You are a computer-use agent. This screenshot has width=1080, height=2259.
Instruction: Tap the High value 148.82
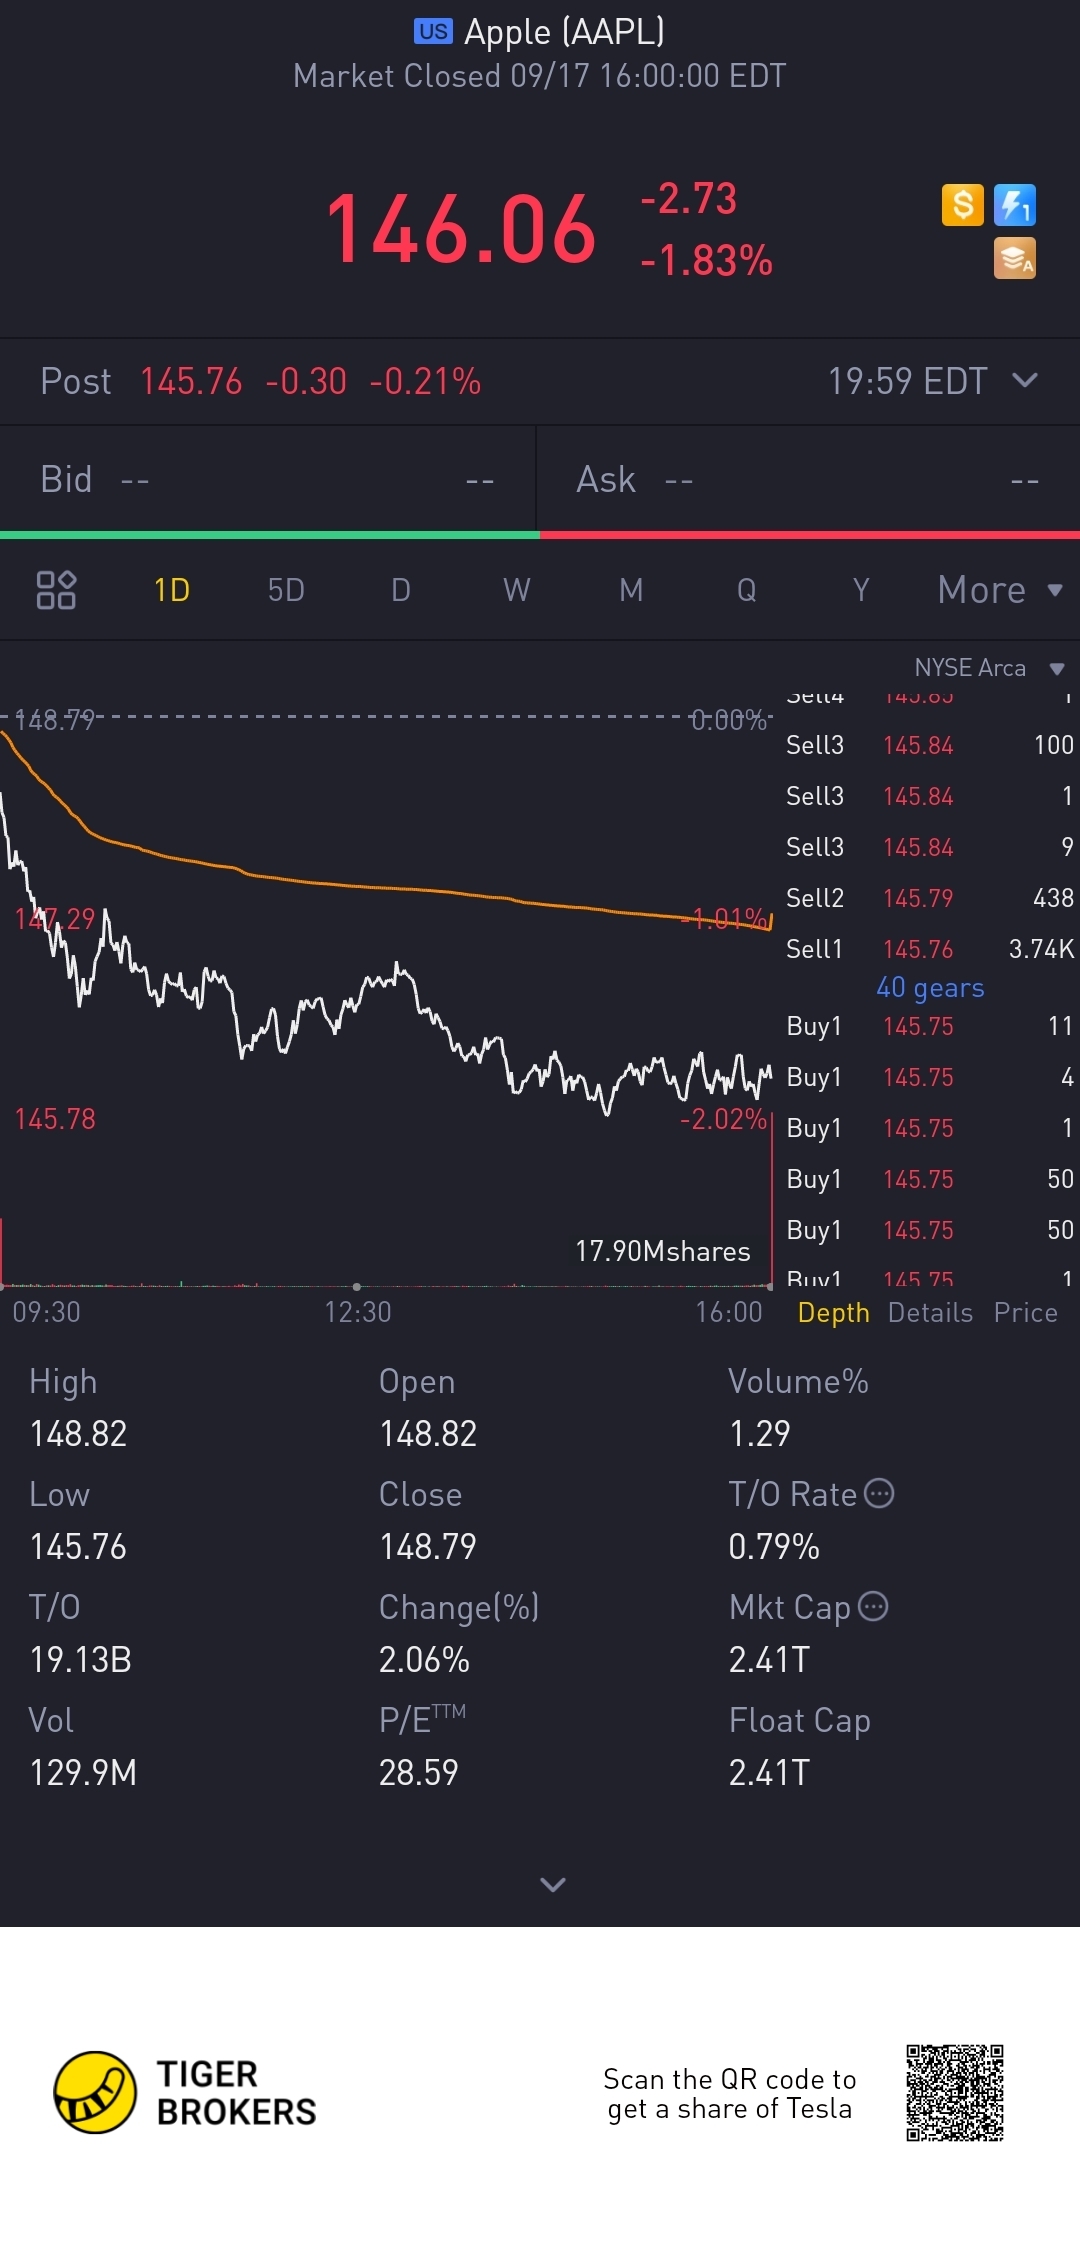point(78,1433)
